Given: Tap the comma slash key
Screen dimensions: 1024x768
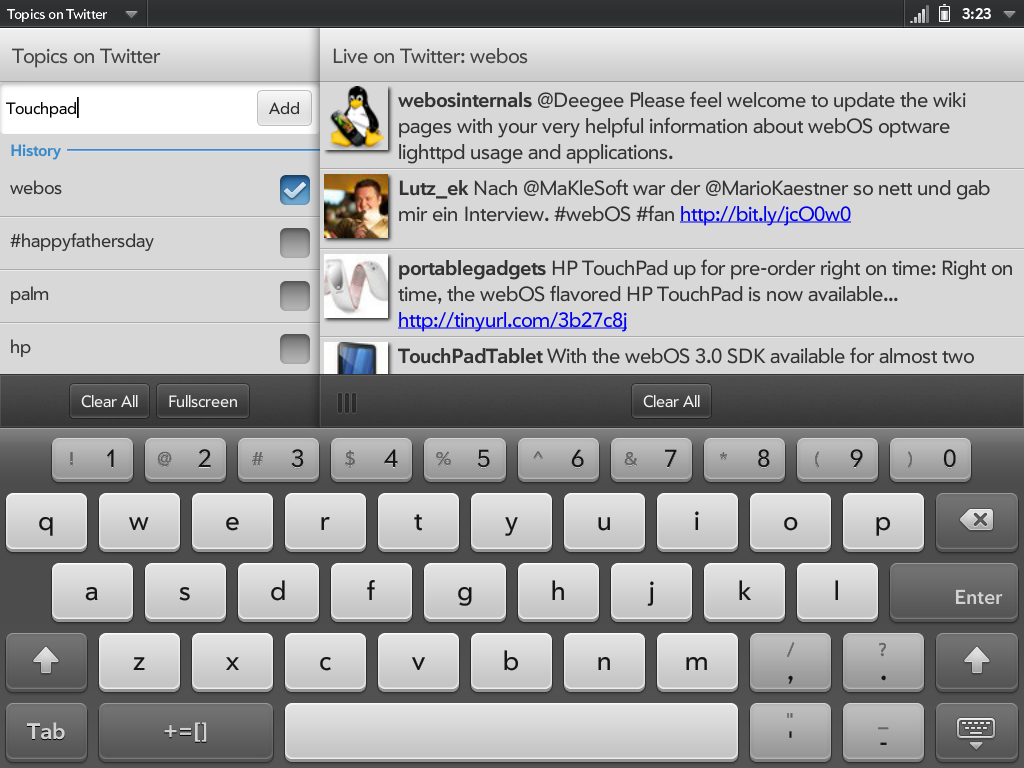Looking at the screenshot, I should 790,661.
